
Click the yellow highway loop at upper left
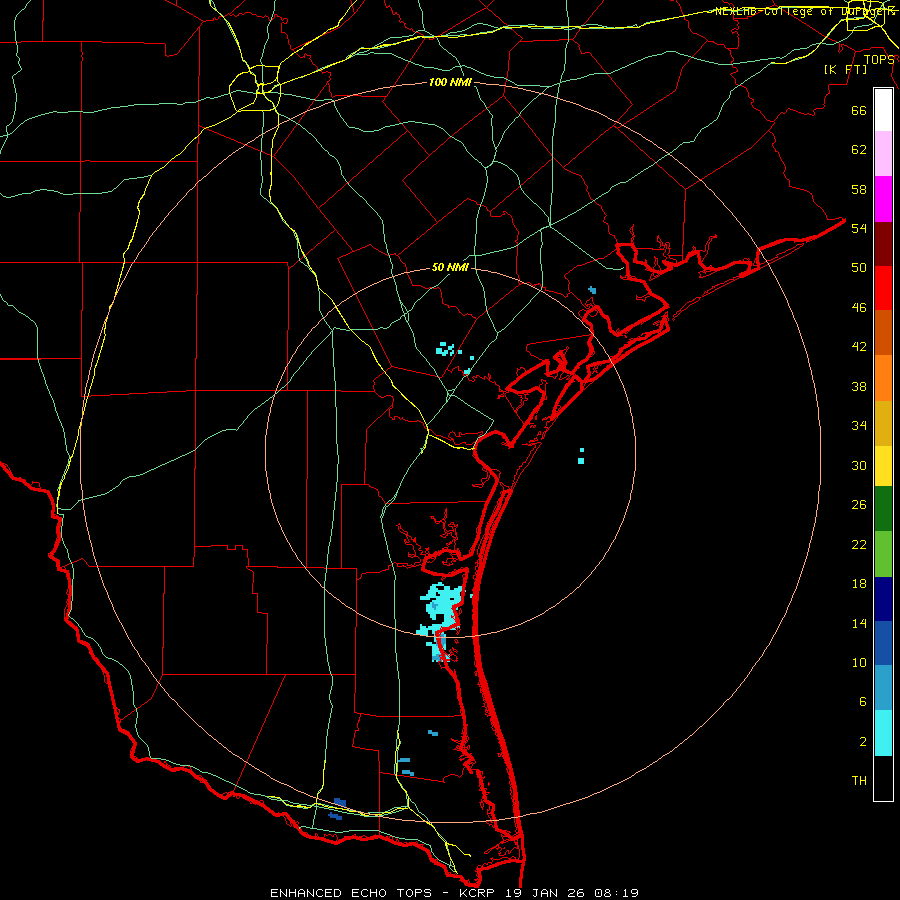(255, 88)
